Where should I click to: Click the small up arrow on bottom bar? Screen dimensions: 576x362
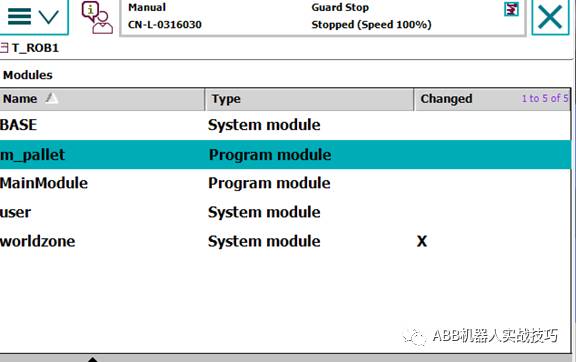(93, 359)
